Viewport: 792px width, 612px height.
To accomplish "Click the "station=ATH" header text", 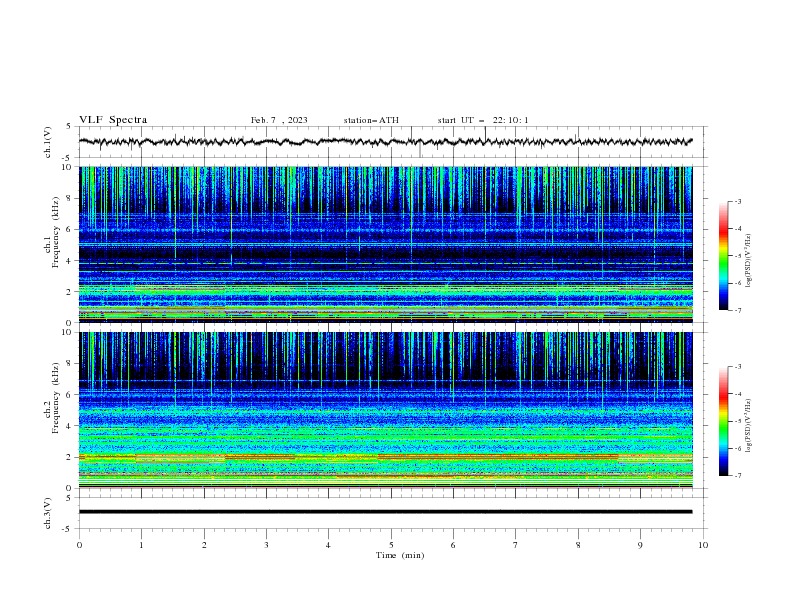I will [x=371, y=120].
